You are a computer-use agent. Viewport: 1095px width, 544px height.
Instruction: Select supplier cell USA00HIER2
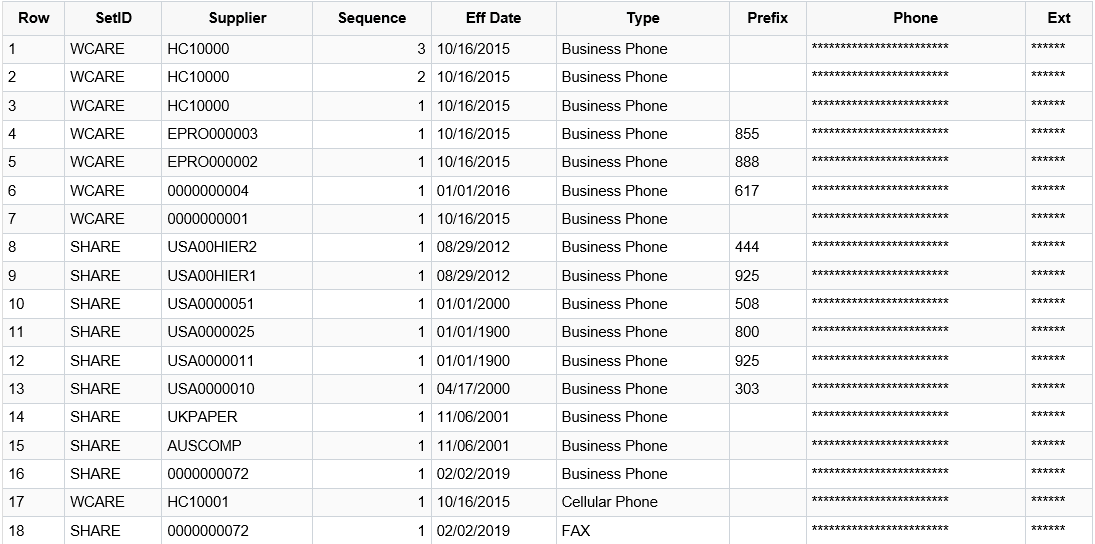pos(237,247)
